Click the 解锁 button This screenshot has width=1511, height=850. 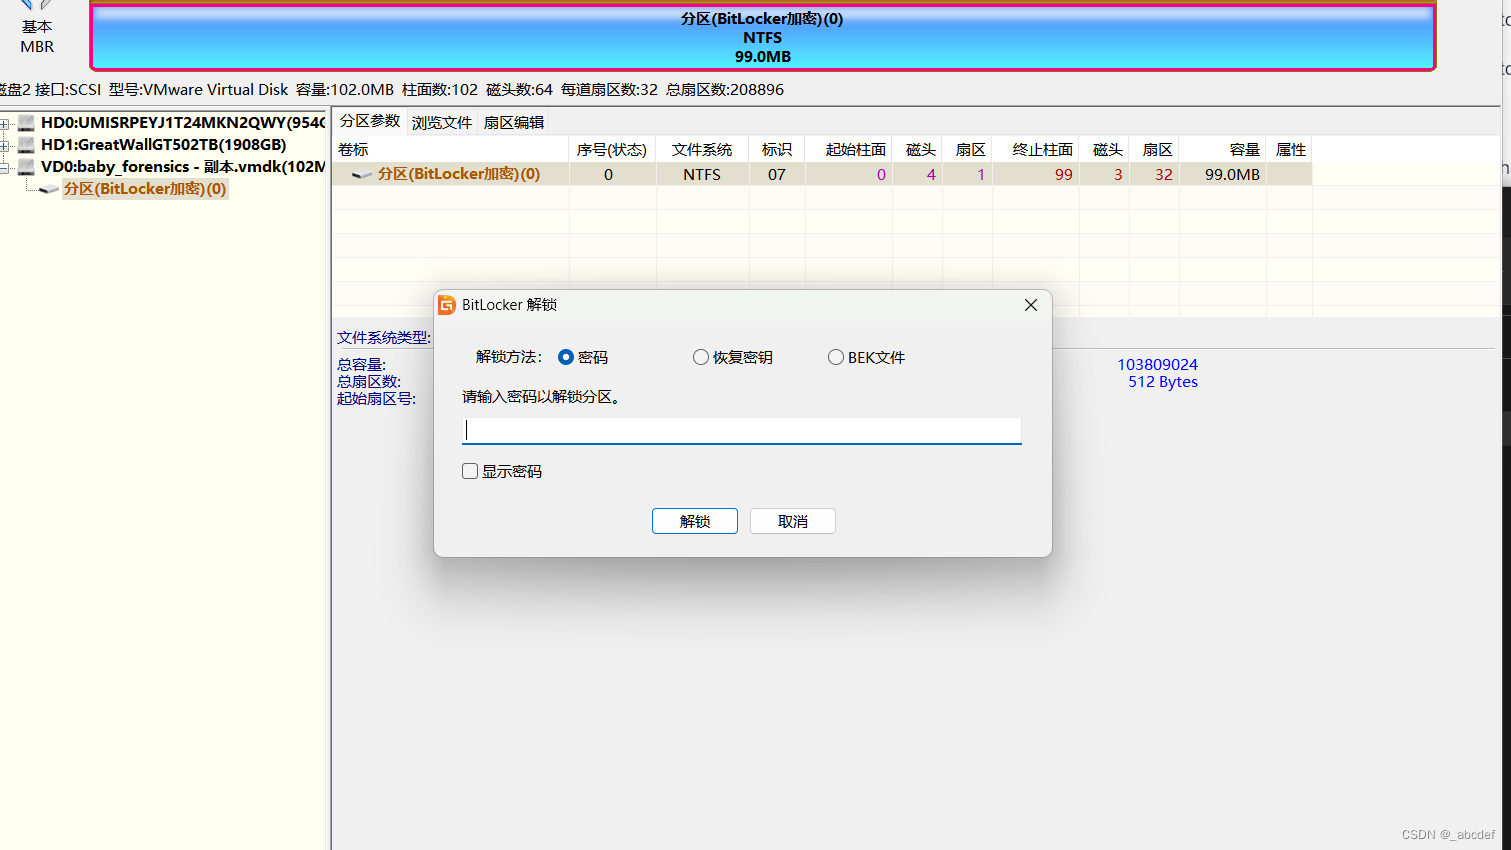click(695, 521)
